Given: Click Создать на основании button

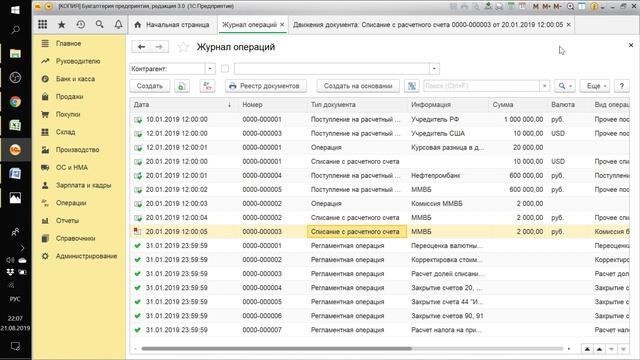Looking at the screenshot, I should [x=358, y=86].
